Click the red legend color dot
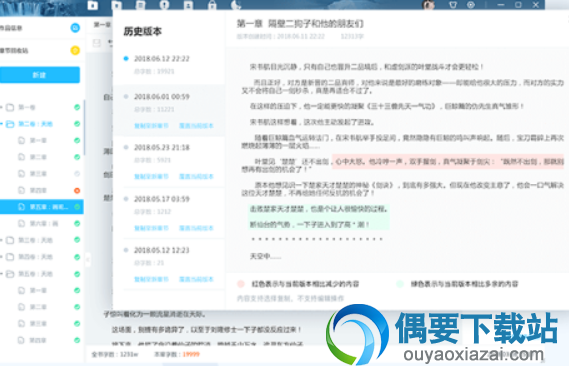 tap(241, 284)
